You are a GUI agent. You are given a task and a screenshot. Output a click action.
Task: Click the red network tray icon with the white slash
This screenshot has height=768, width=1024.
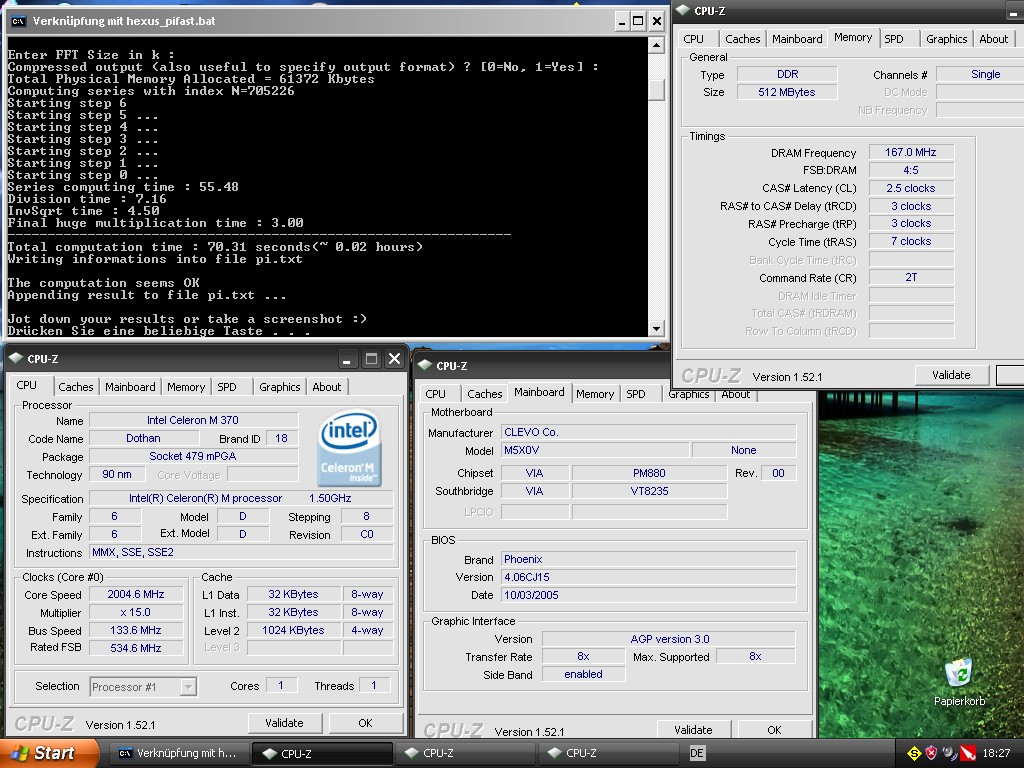967,754
